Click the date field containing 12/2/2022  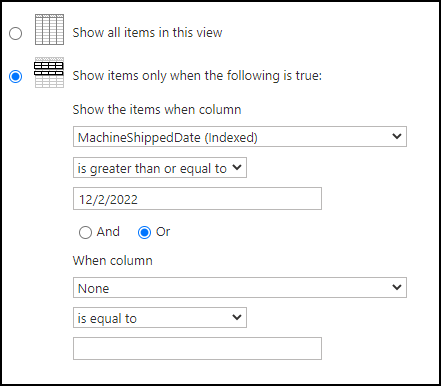[x=197, y=199]
